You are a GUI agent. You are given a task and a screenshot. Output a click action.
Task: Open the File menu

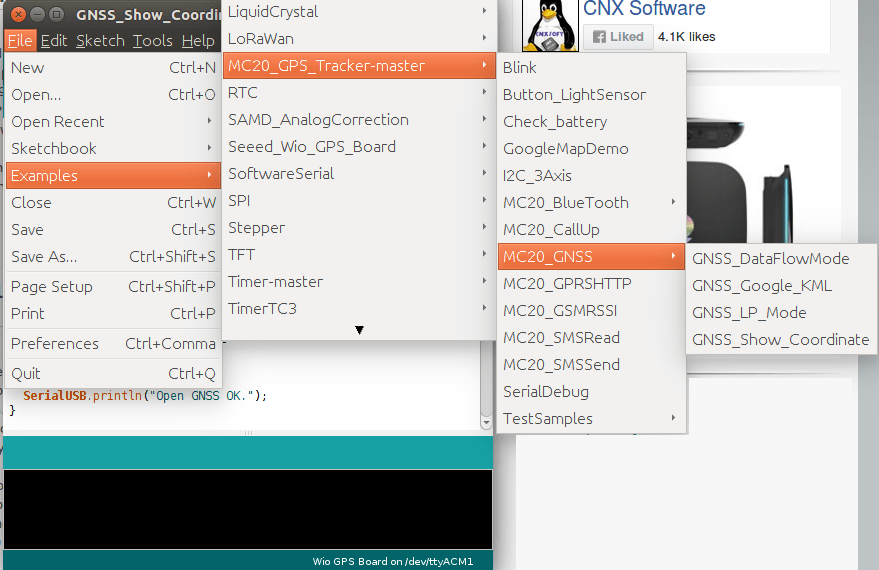[x=20, y=41]
